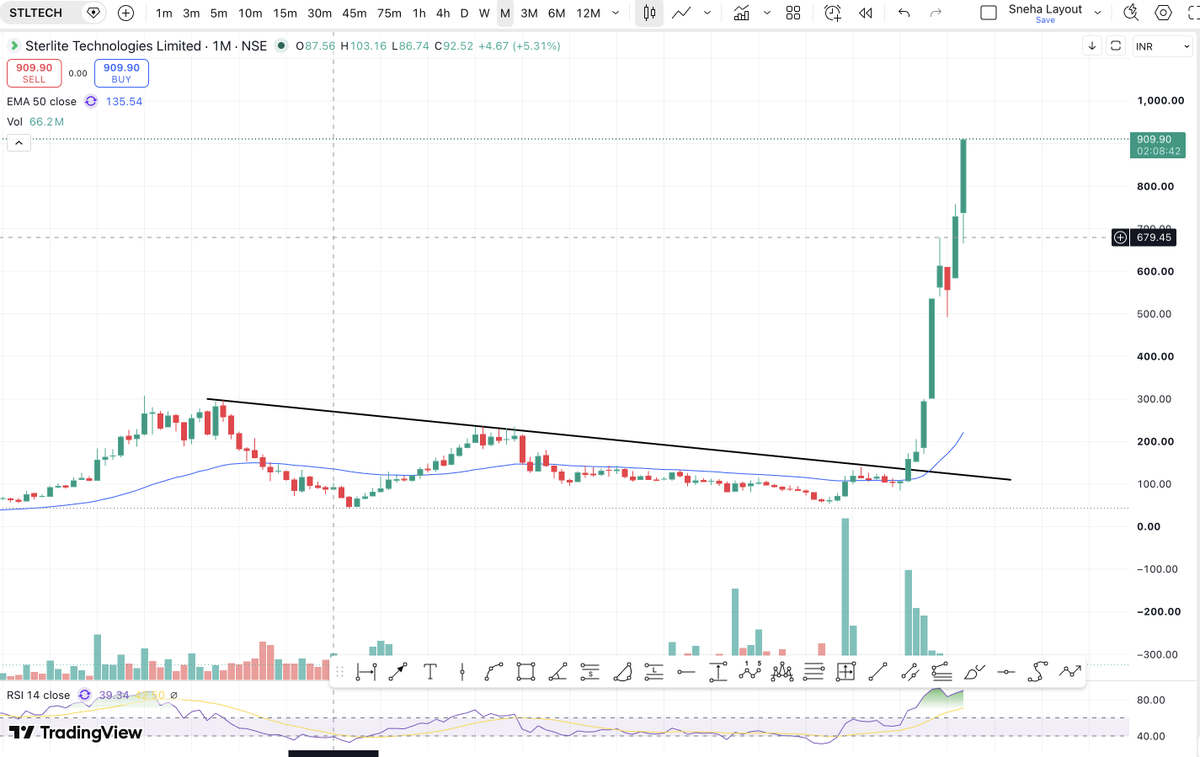The width and height of the screenshot is (1200, 757).
Task: Open the Indicators icon in top toolbar
Action: click(741, 13)
